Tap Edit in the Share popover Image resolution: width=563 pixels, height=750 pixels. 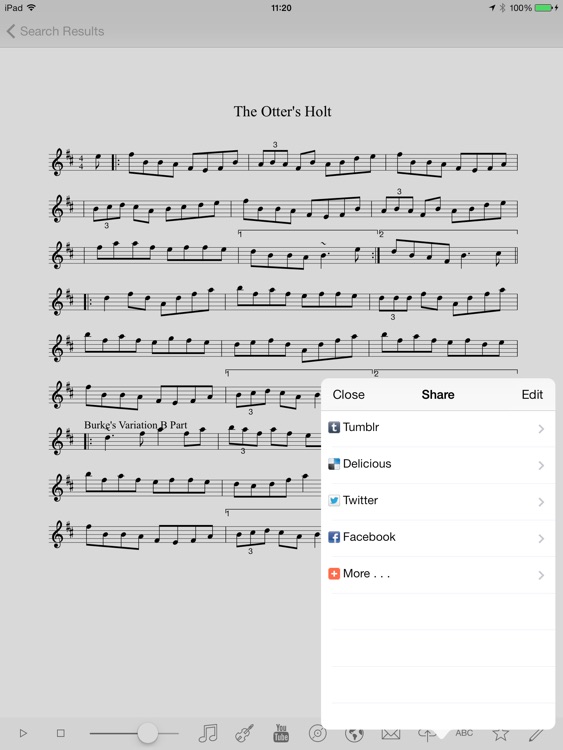pyautogui.click(x=532, y=395)
